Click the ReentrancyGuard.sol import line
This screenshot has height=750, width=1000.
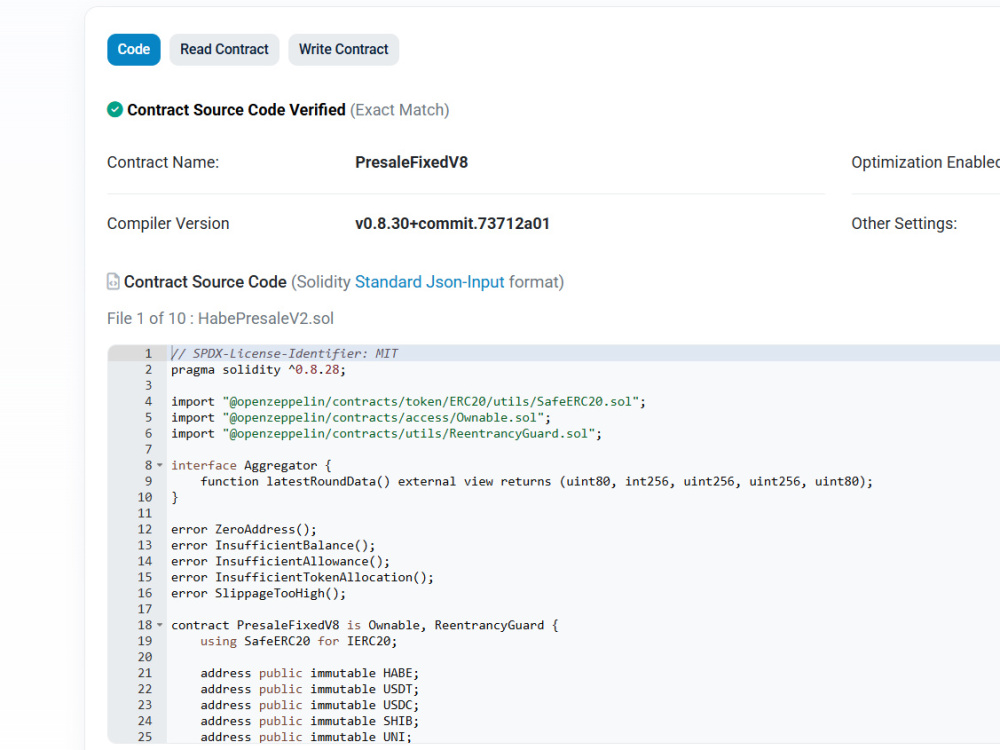(386, 434)
